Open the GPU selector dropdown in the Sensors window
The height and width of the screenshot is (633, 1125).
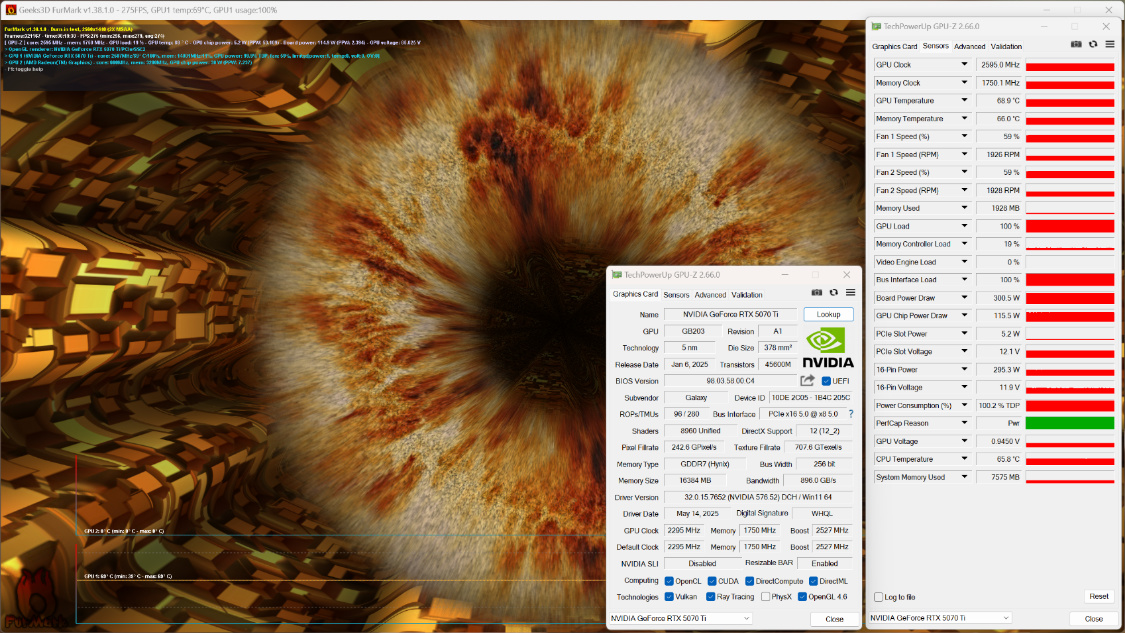[x=940, y=618]
